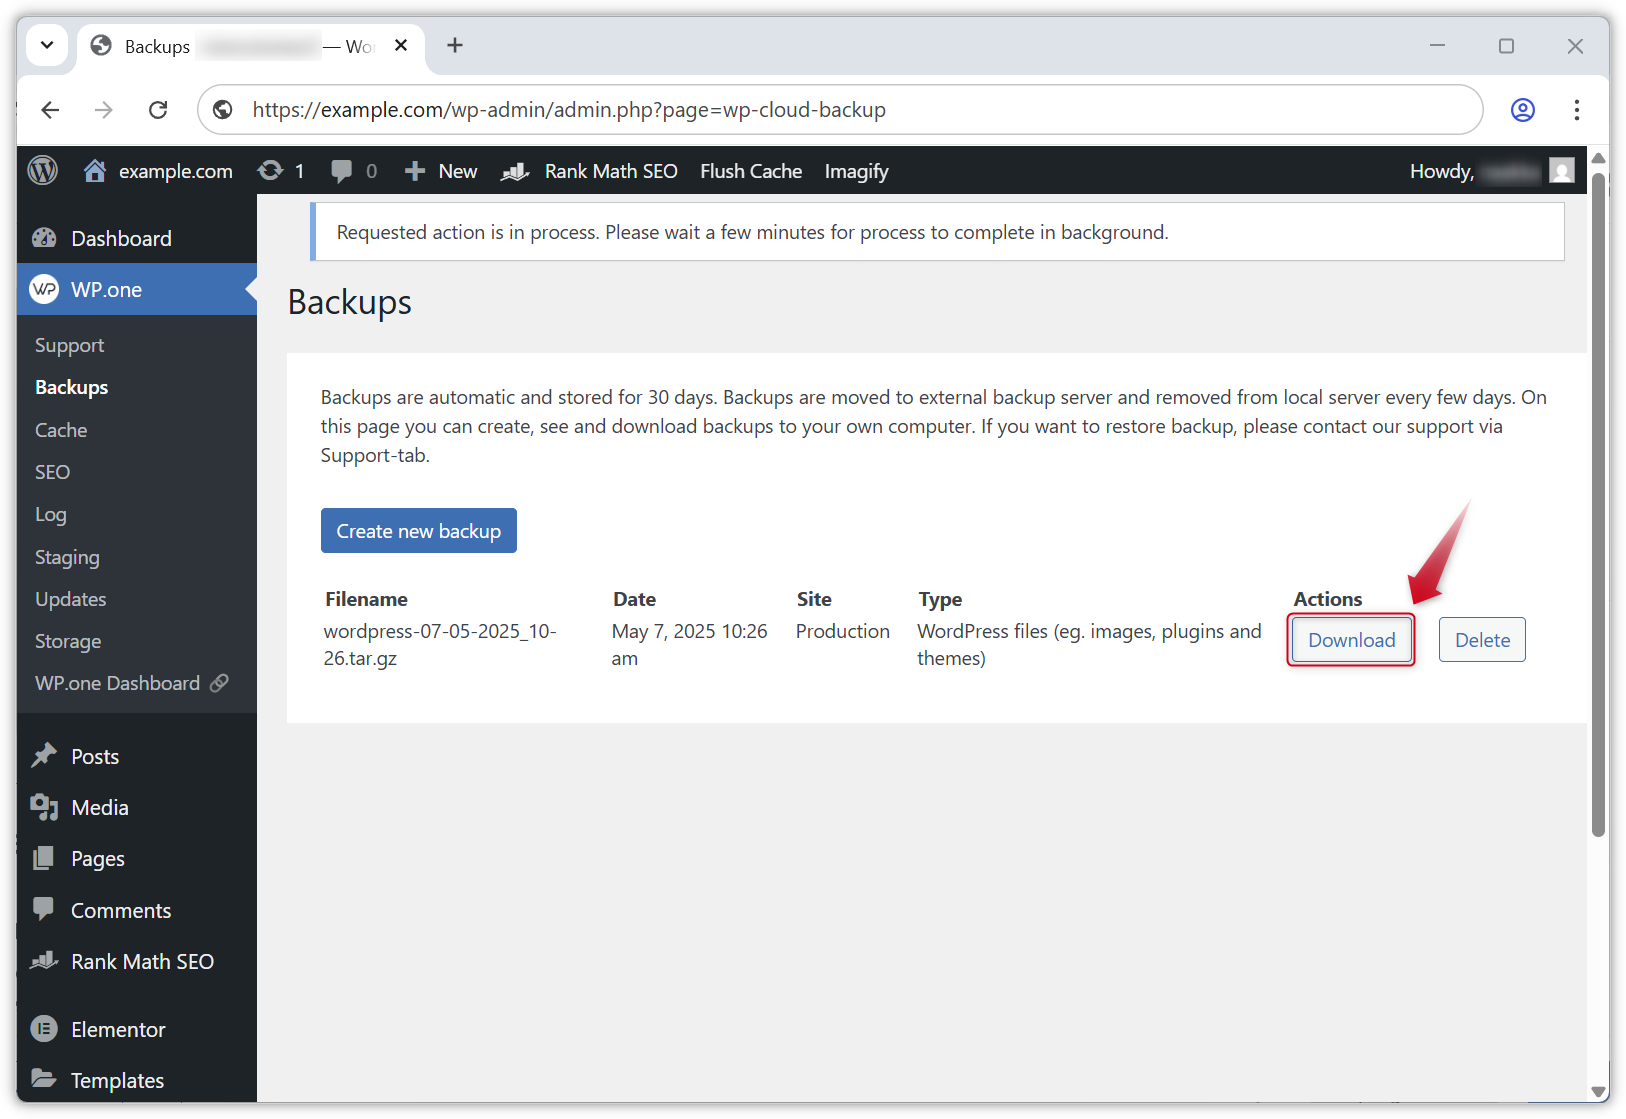The width and height of the screenshot is (1626, 1119).
Task: Open example.com via the home icon
Action: click(95, 170)
